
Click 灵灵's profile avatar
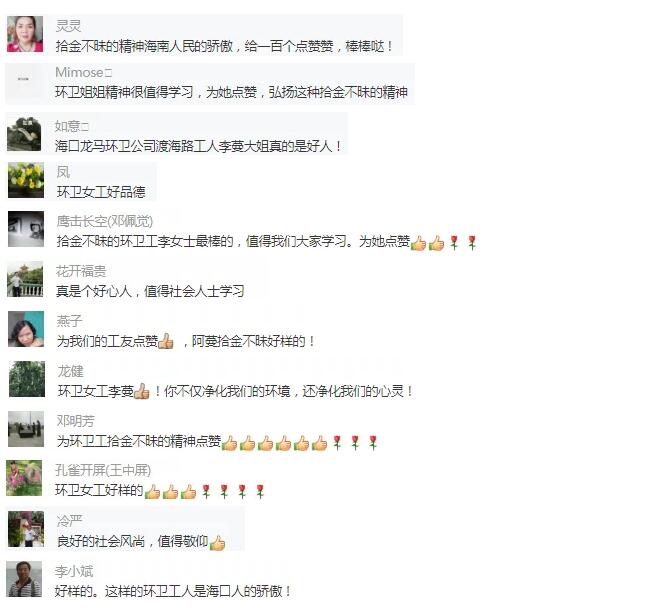pos(25,34)
